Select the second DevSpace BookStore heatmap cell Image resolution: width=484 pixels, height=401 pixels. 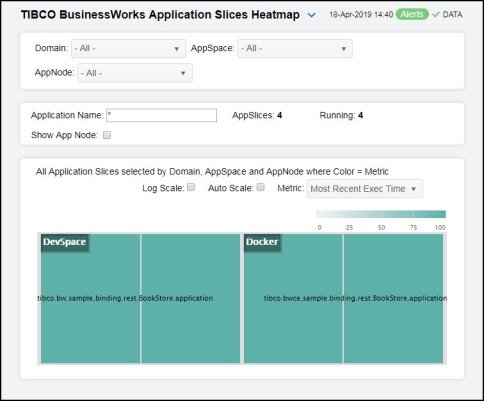point(190,298)
